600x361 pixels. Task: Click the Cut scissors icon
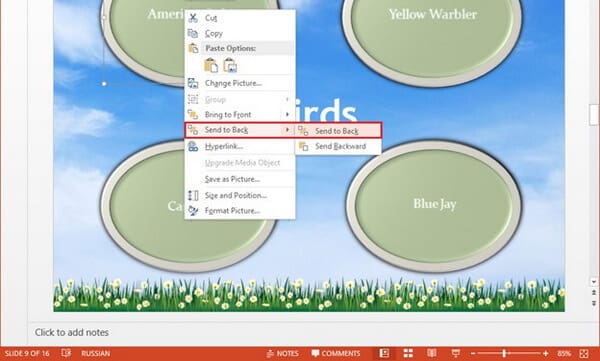(x=193, y=18)
